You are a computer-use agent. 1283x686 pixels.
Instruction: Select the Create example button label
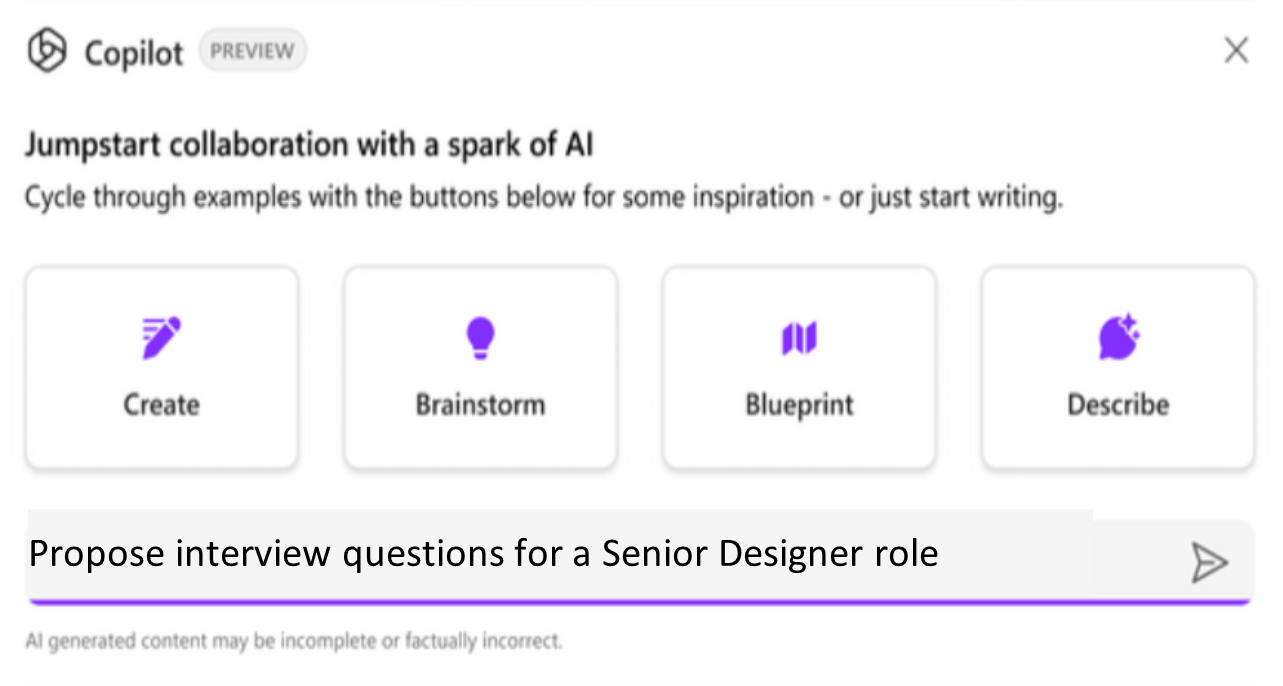tap(161, 405)
